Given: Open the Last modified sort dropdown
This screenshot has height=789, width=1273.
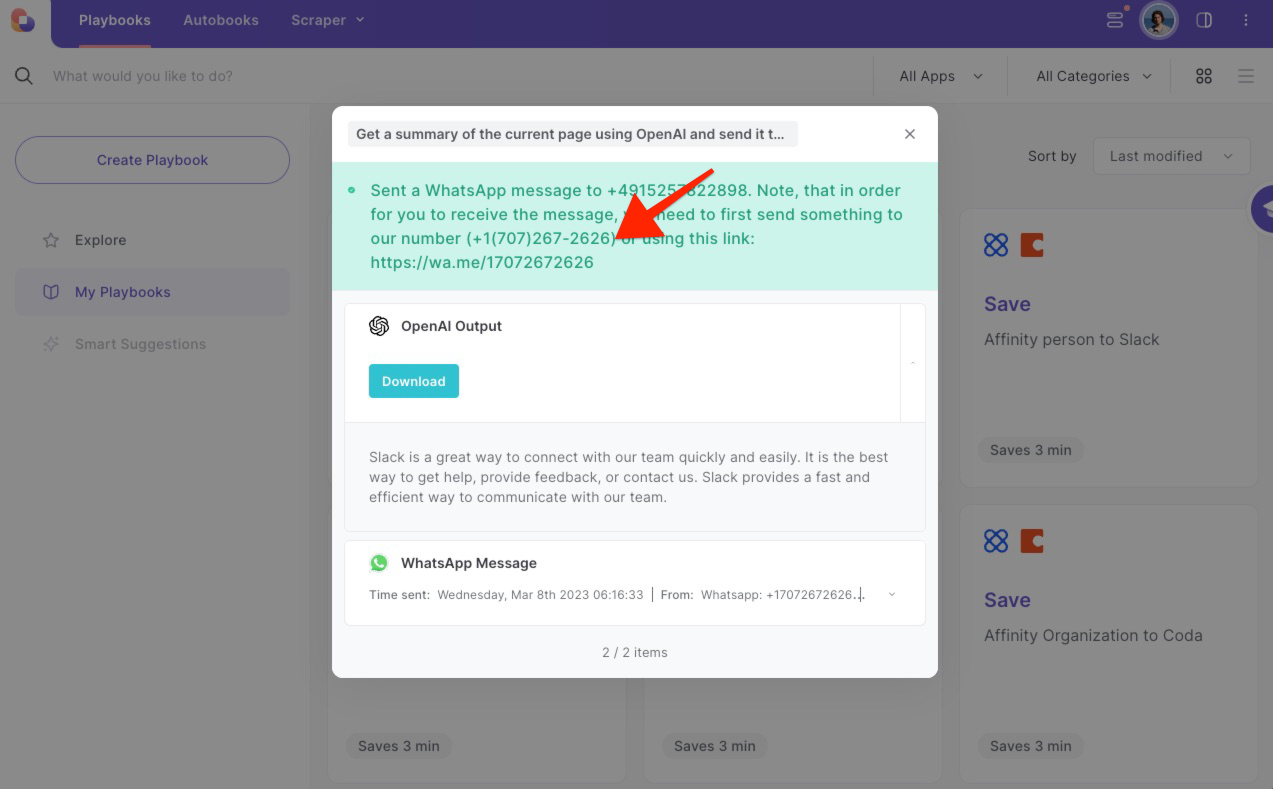Looking at the screenshot, I should (1170, 156).
